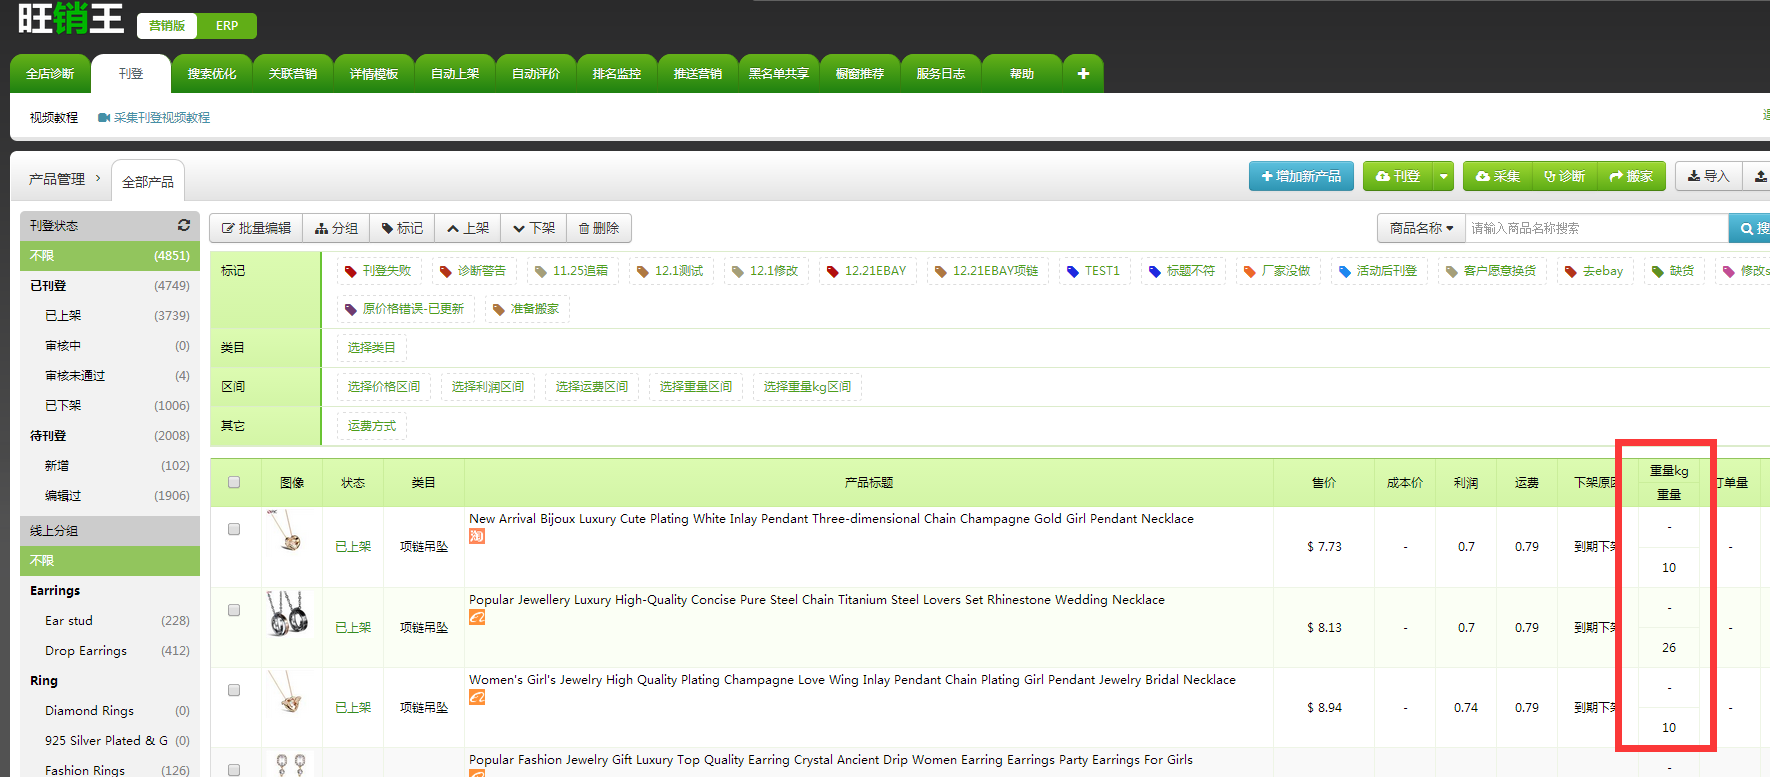Switch to the 关联营销 tab
Image resolution: width=1770 pixels, height=777 pixels.
point(293,74)
